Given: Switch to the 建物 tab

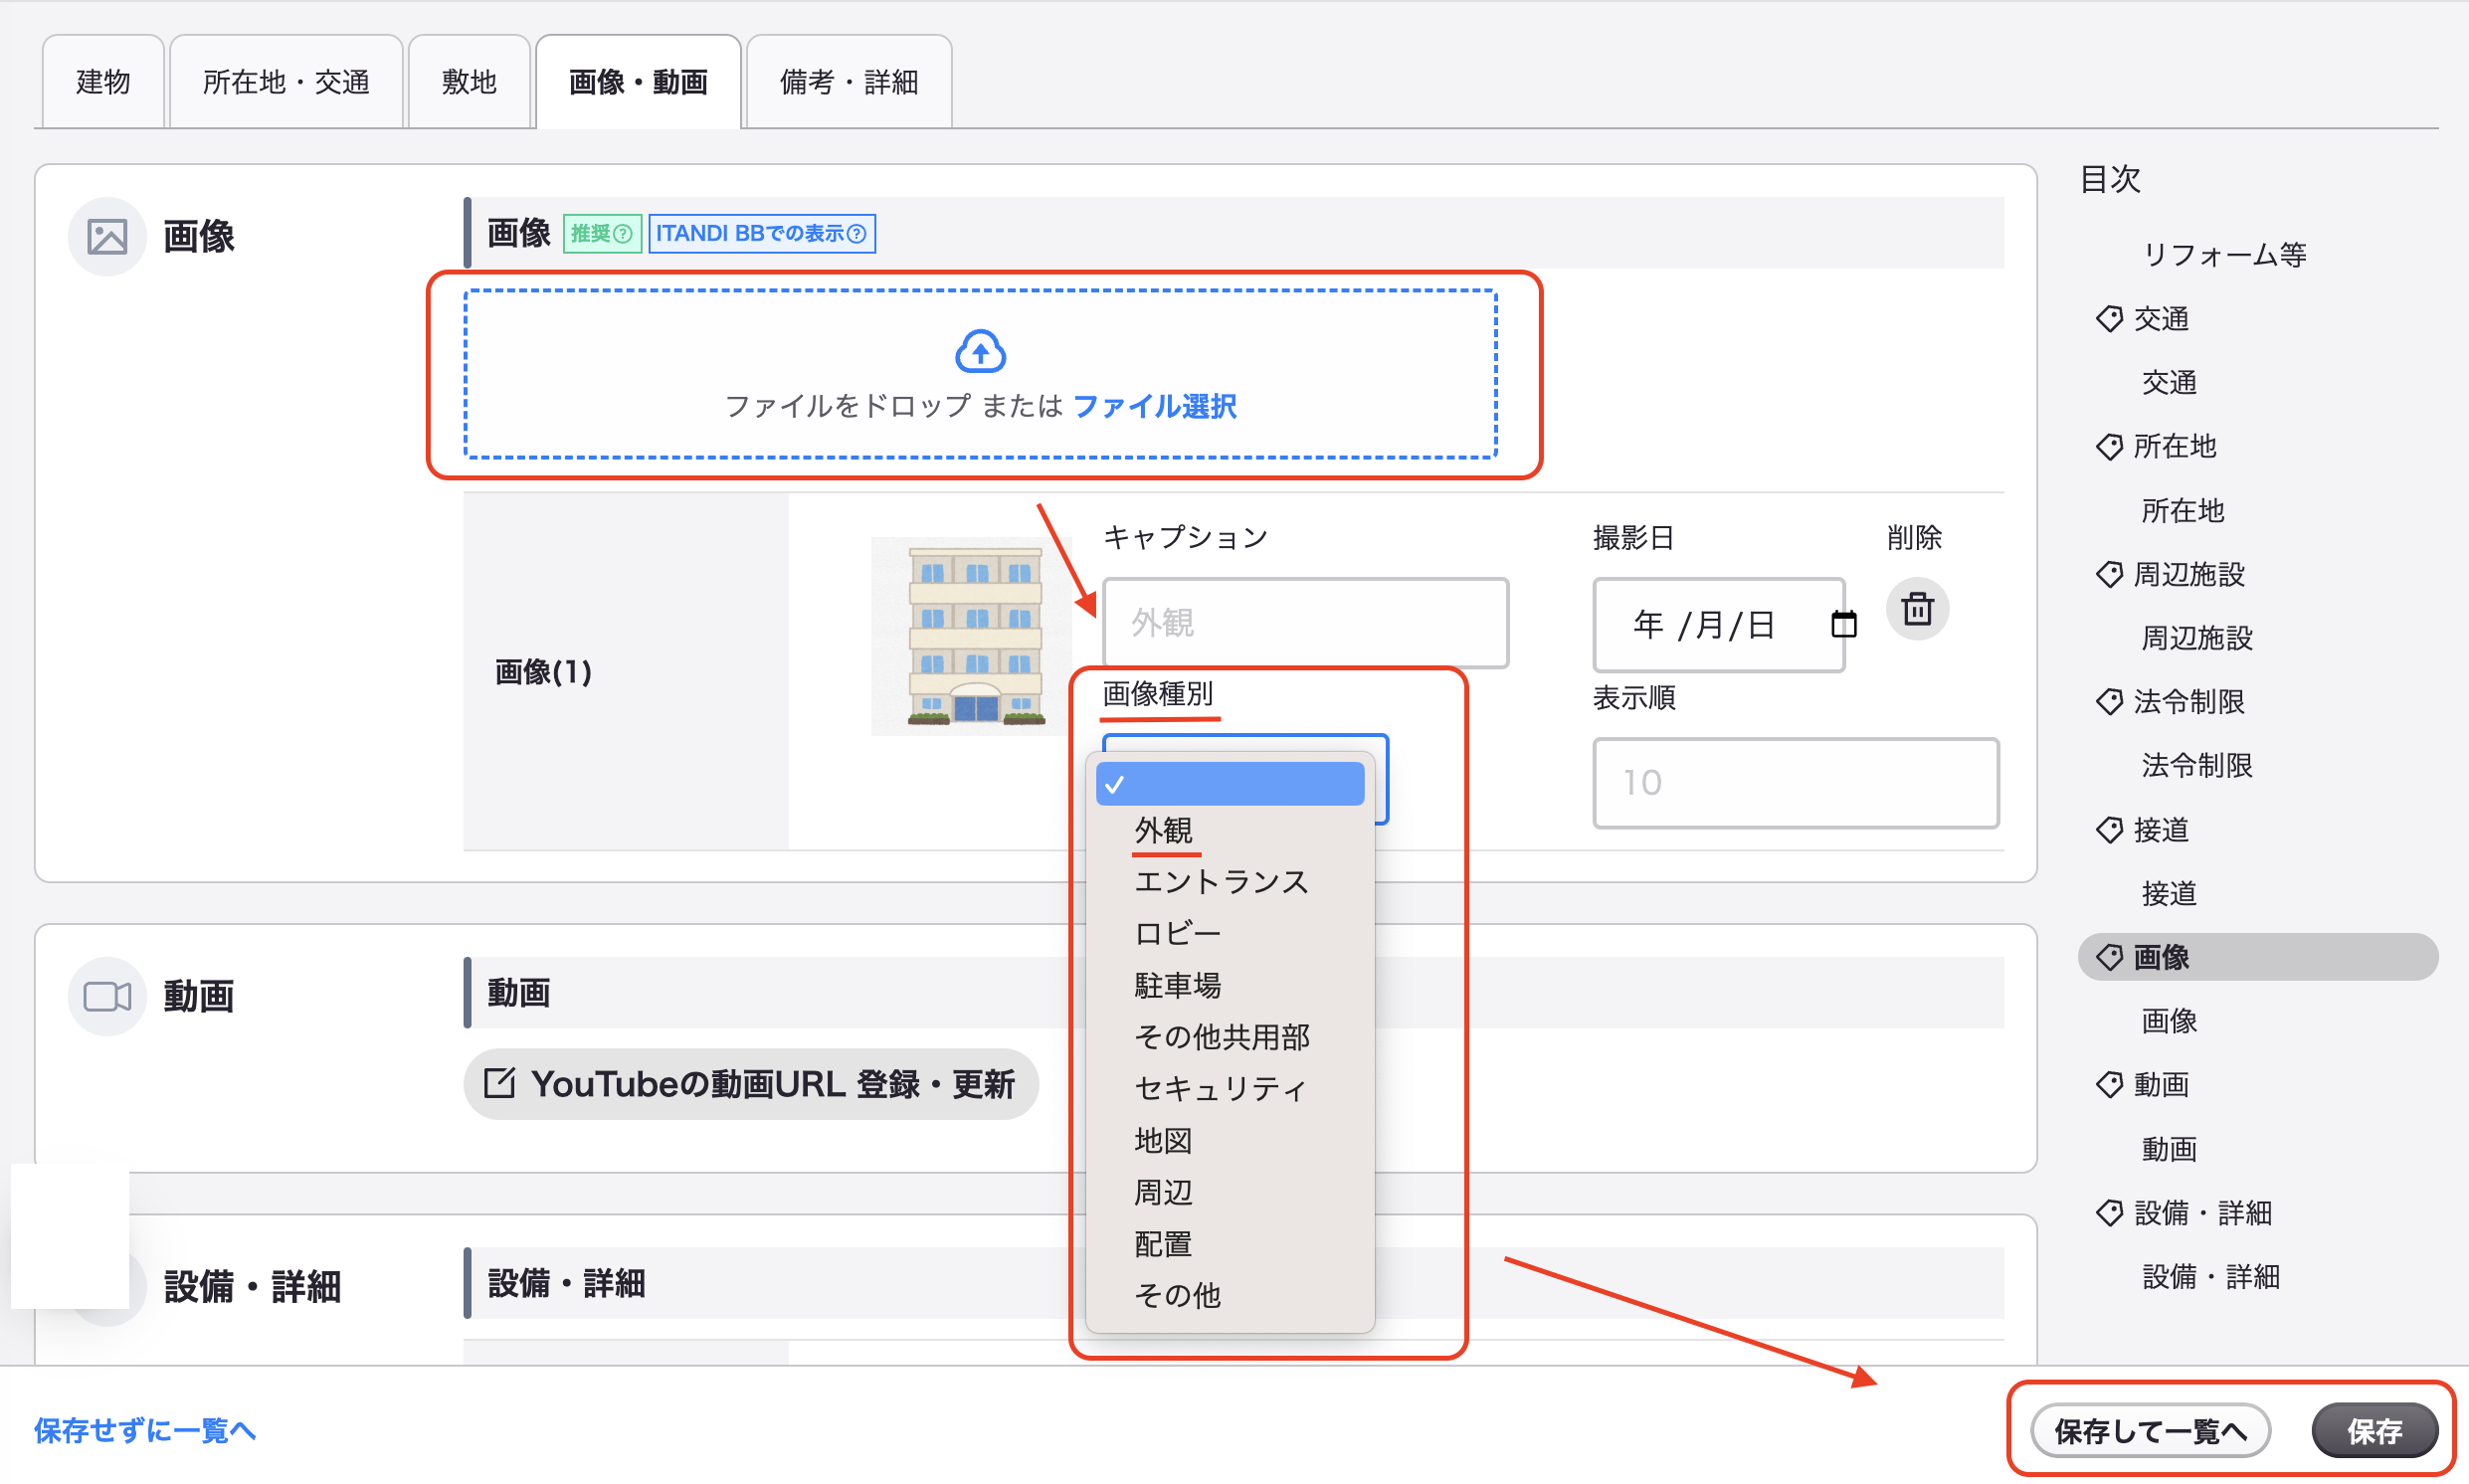Looking at the screenshot, I should coord(103,82).
